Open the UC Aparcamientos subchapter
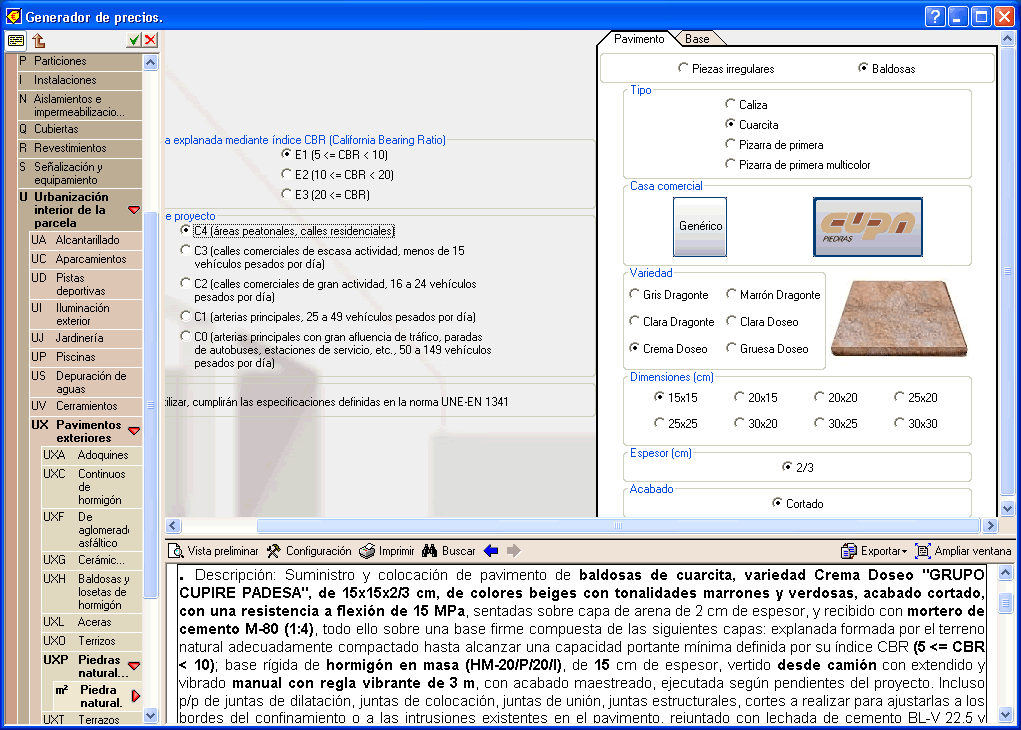The image size is (1021, 730). pos(85,259)
